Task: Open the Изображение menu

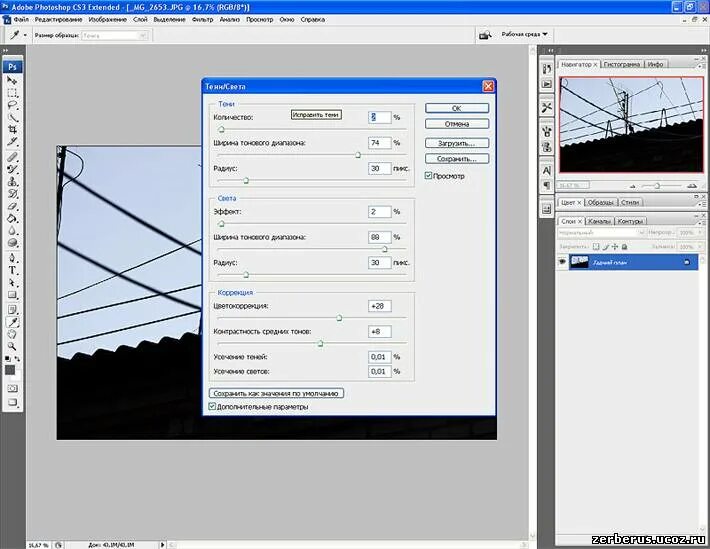Action: (x=107, y=19)
